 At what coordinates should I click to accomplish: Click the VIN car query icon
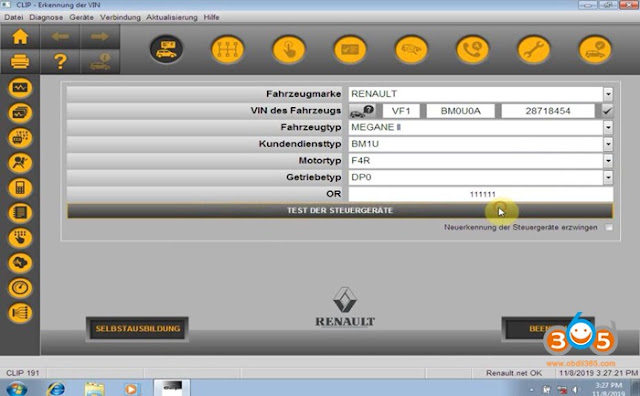(x=362, y=111)
